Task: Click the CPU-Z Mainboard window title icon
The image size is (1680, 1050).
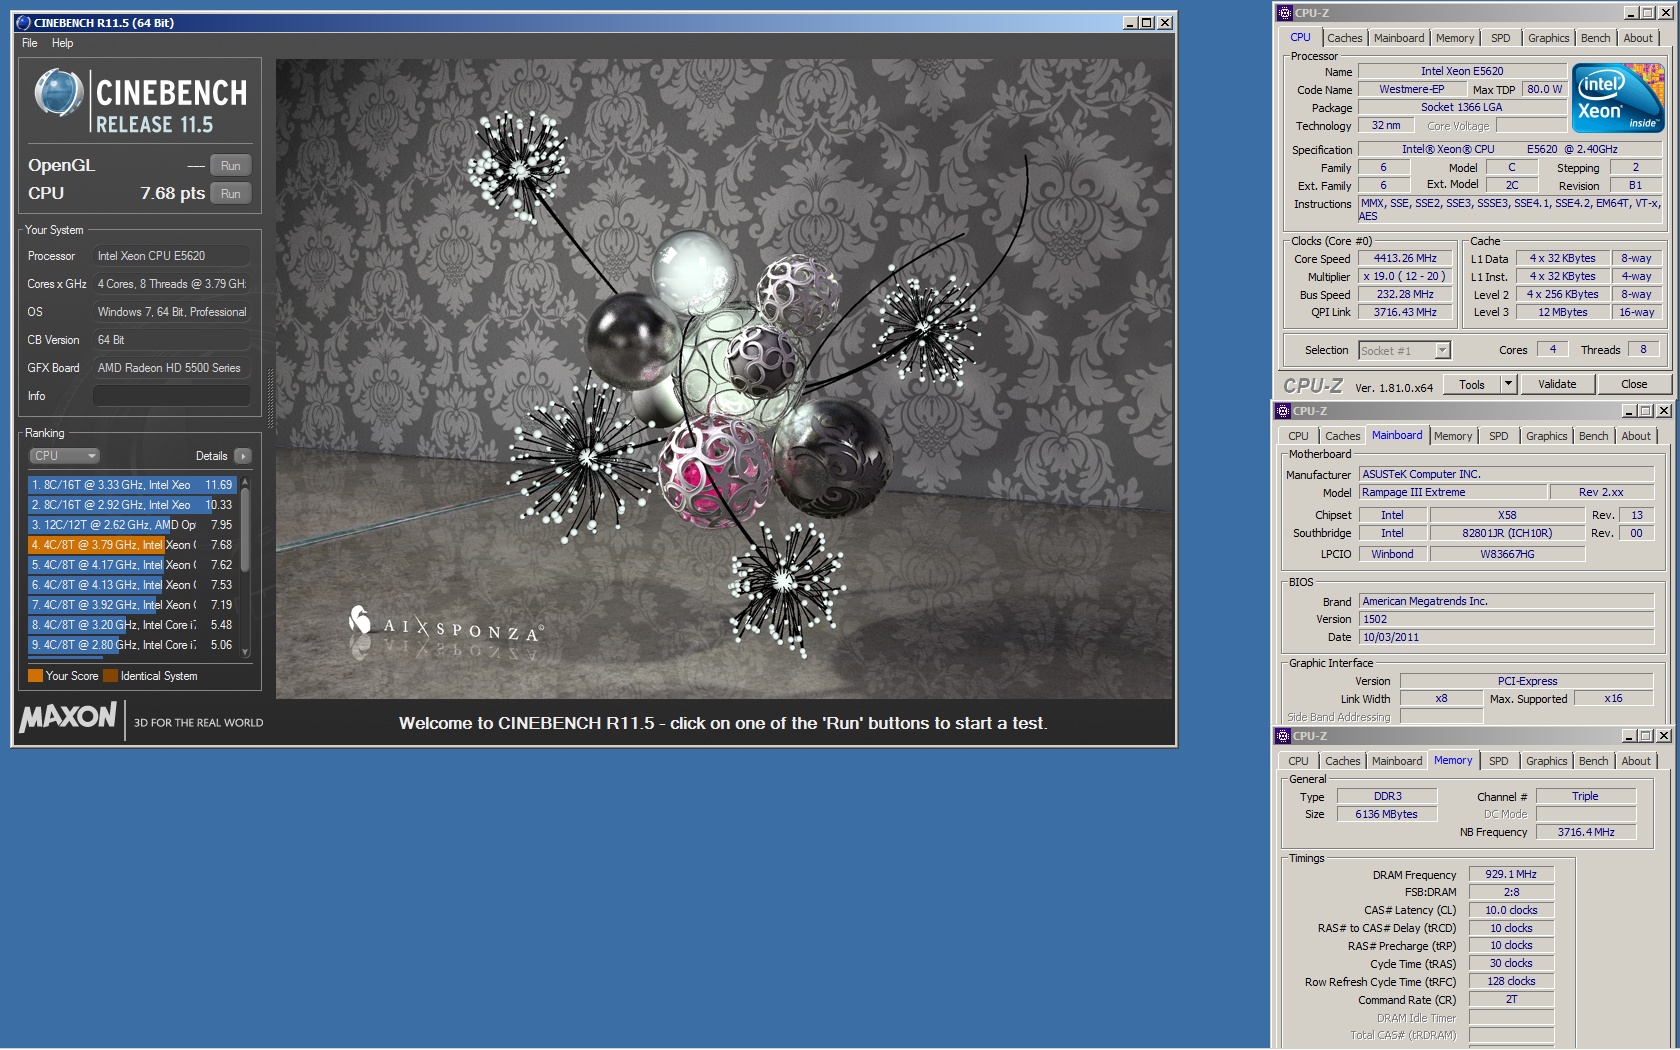Action: 1283,411
